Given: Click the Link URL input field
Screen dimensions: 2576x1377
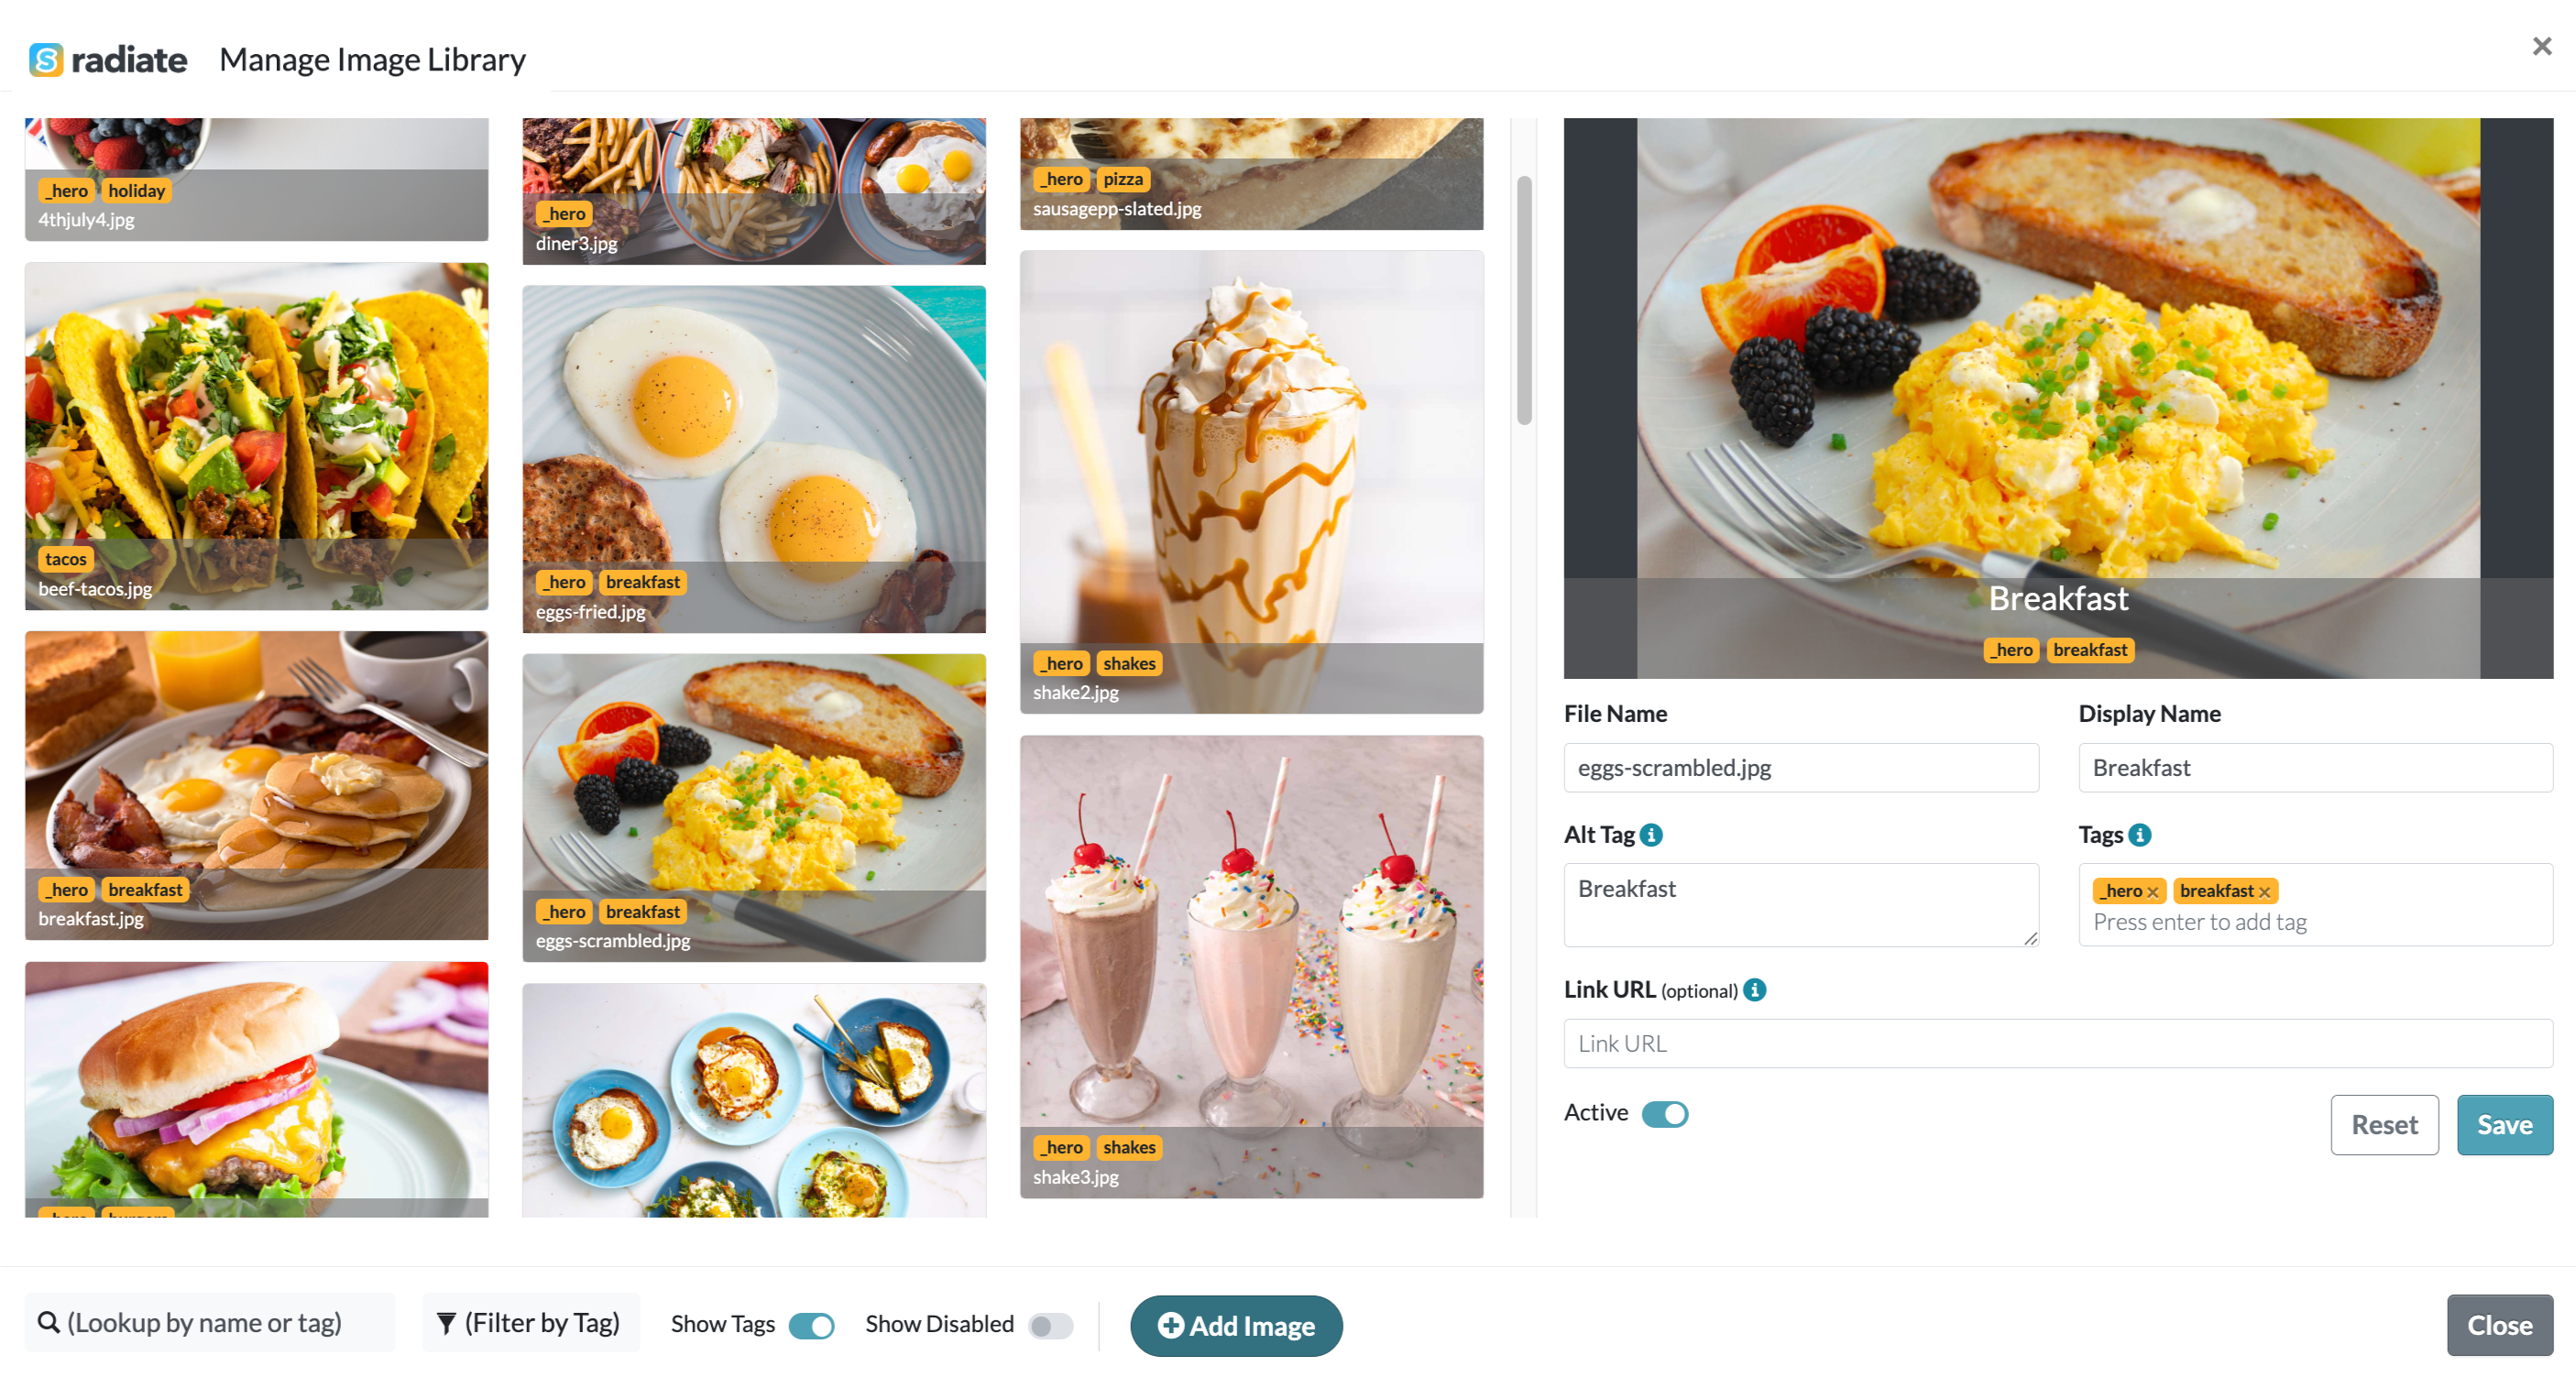Looking at the screenshot, I should click(x=2058, y=1043).
